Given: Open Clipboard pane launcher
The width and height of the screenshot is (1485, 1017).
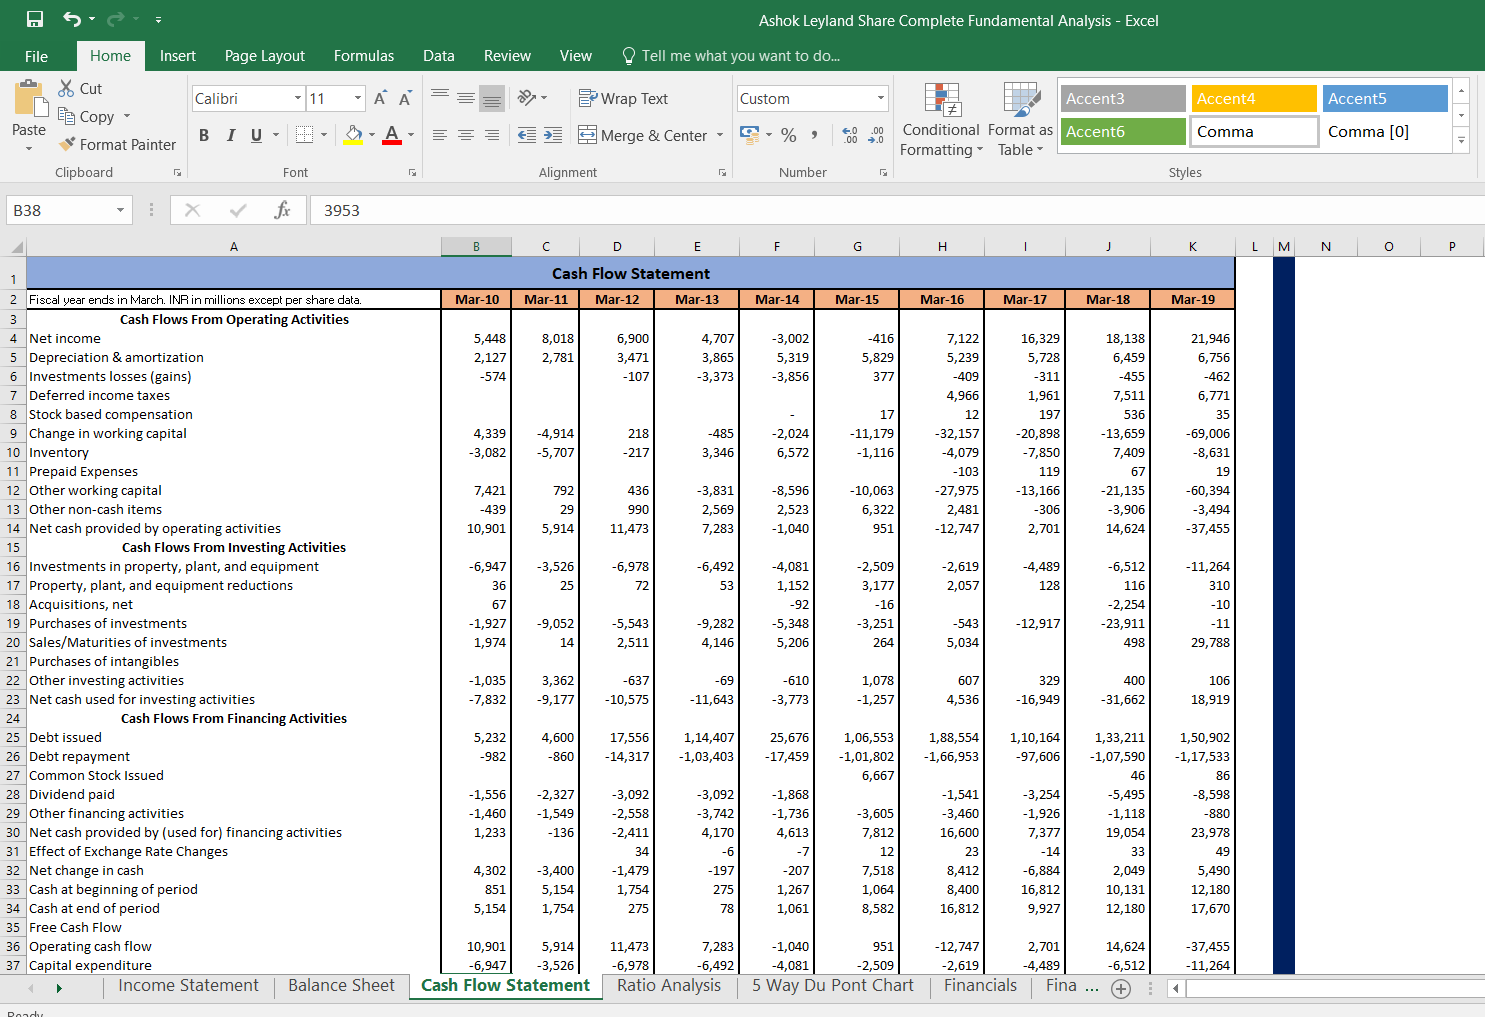Looking at the screenshot, I should pyautogui.click(x=177, y=173).
